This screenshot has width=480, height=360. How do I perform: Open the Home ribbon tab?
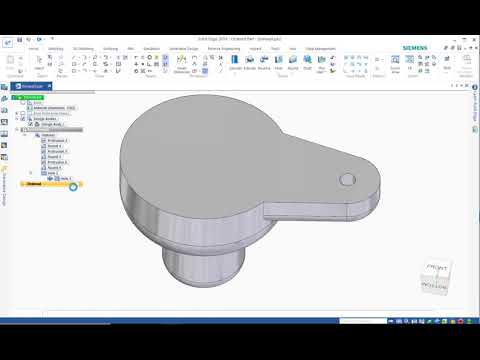(33, 49)
